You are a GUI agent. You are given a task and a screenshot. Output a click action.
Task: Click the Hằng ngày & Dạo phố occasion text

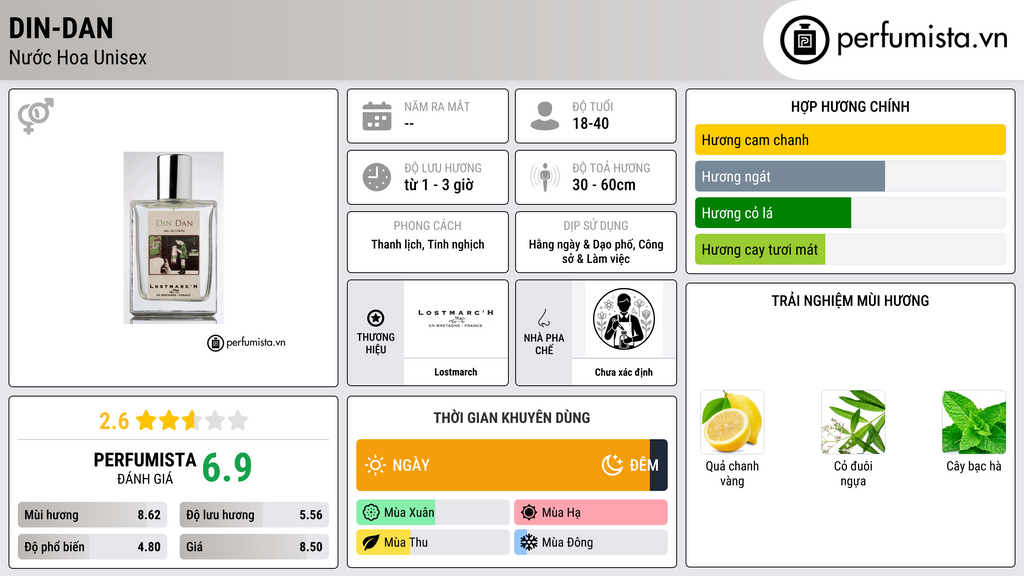point(596,251)
